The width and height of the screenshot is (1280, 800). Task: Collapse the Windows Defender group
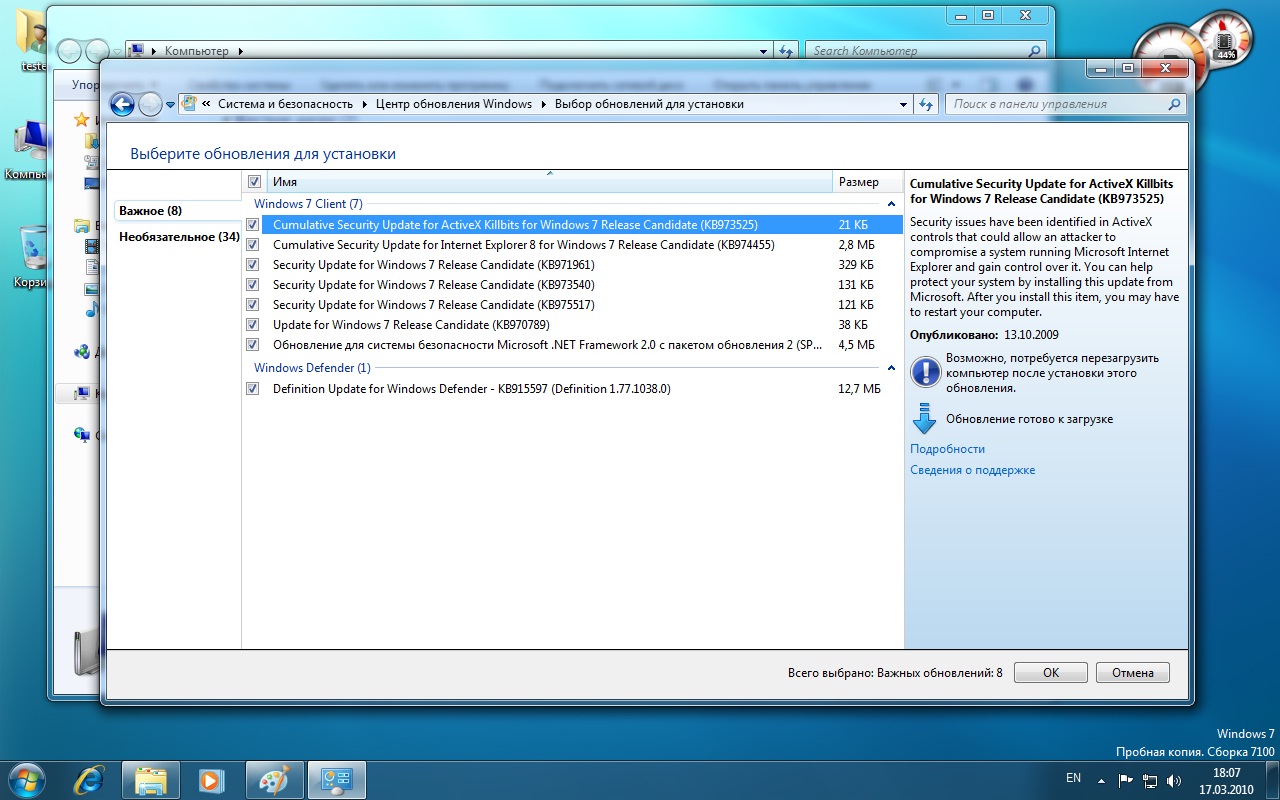[891, 368]
